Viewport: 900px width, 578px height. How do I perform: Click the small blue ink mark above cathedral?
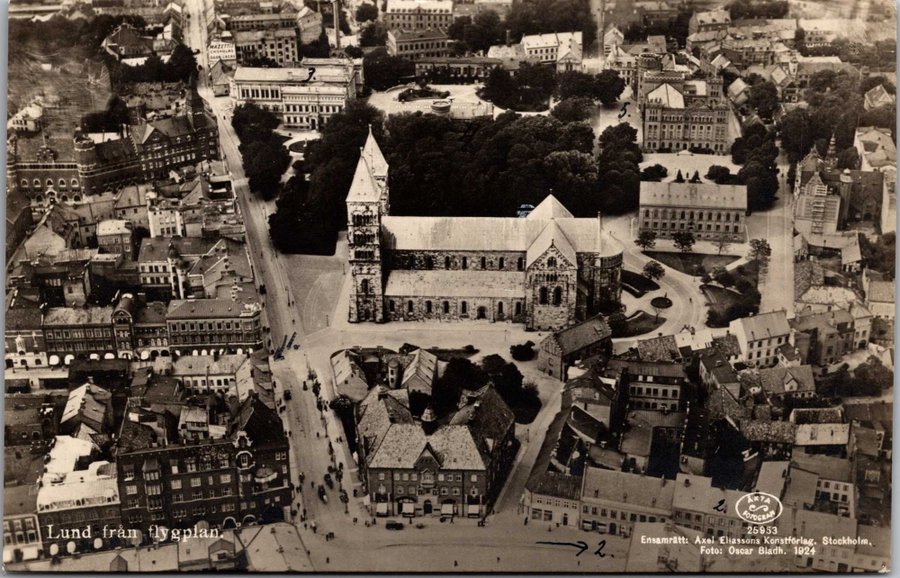pyautogui.click(x=525, y=210)
